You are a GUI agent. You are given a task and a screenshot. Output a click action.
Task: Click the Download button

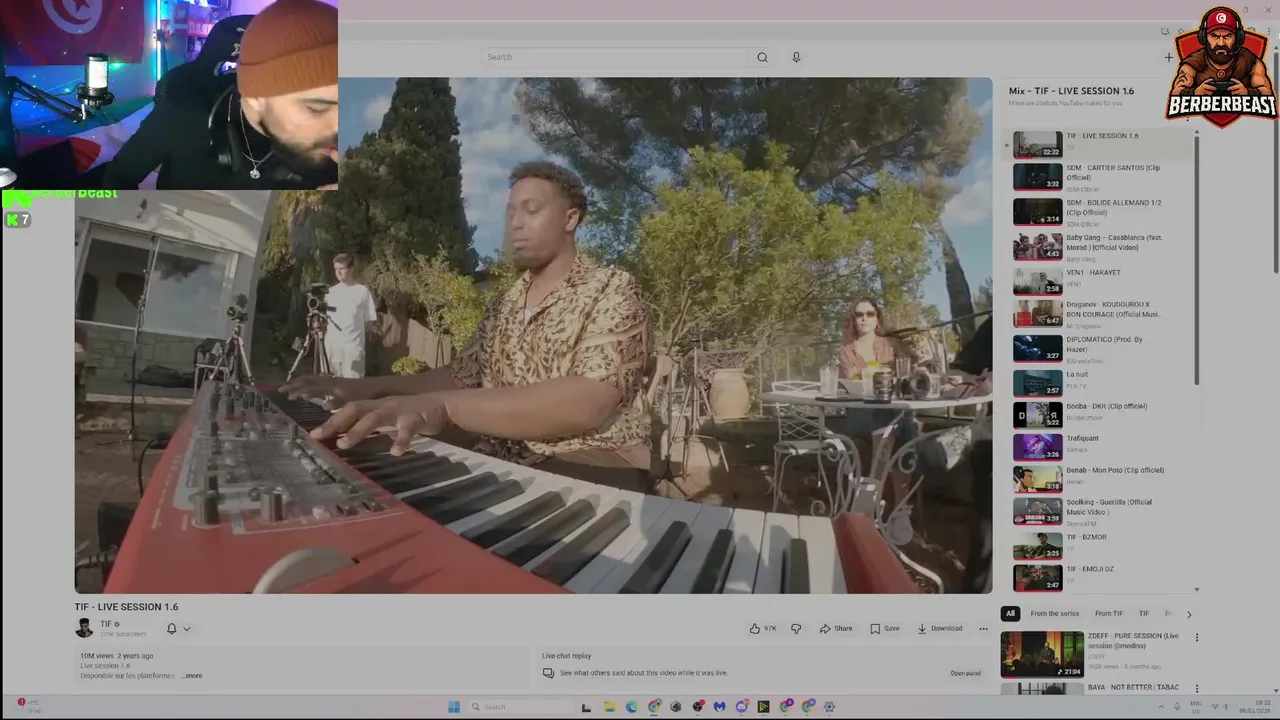940,629
